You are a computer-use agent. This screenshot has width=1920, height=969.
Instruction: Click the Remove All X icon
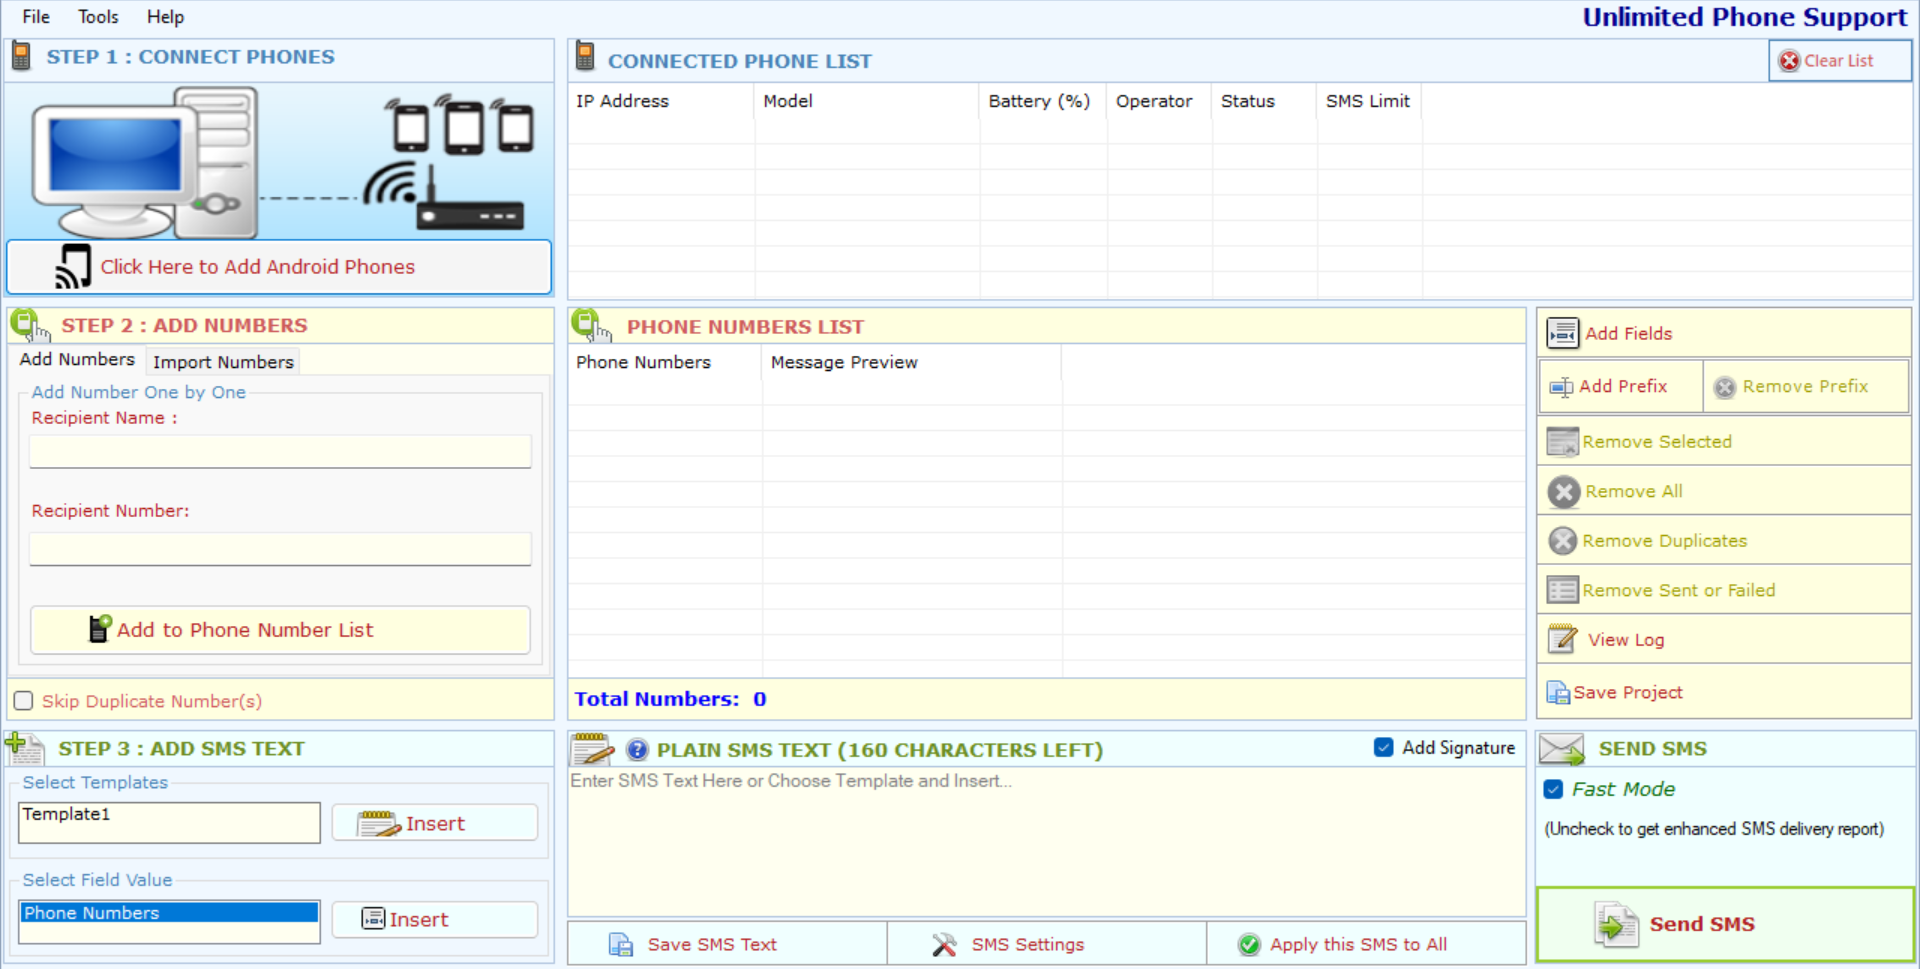(x=1563, y=492)
